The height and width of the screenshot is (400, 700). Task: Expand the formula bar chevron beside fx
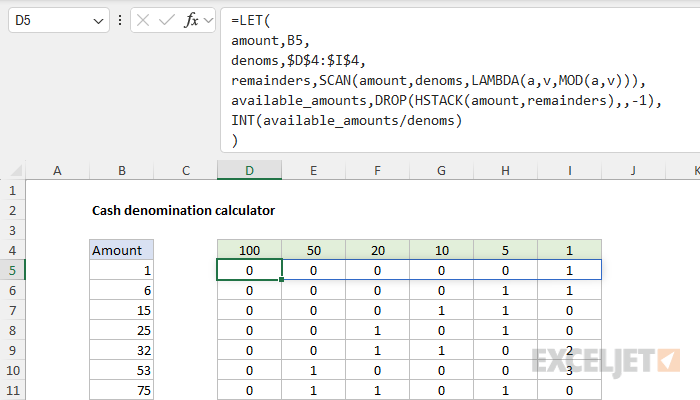(x=208, y=21)
